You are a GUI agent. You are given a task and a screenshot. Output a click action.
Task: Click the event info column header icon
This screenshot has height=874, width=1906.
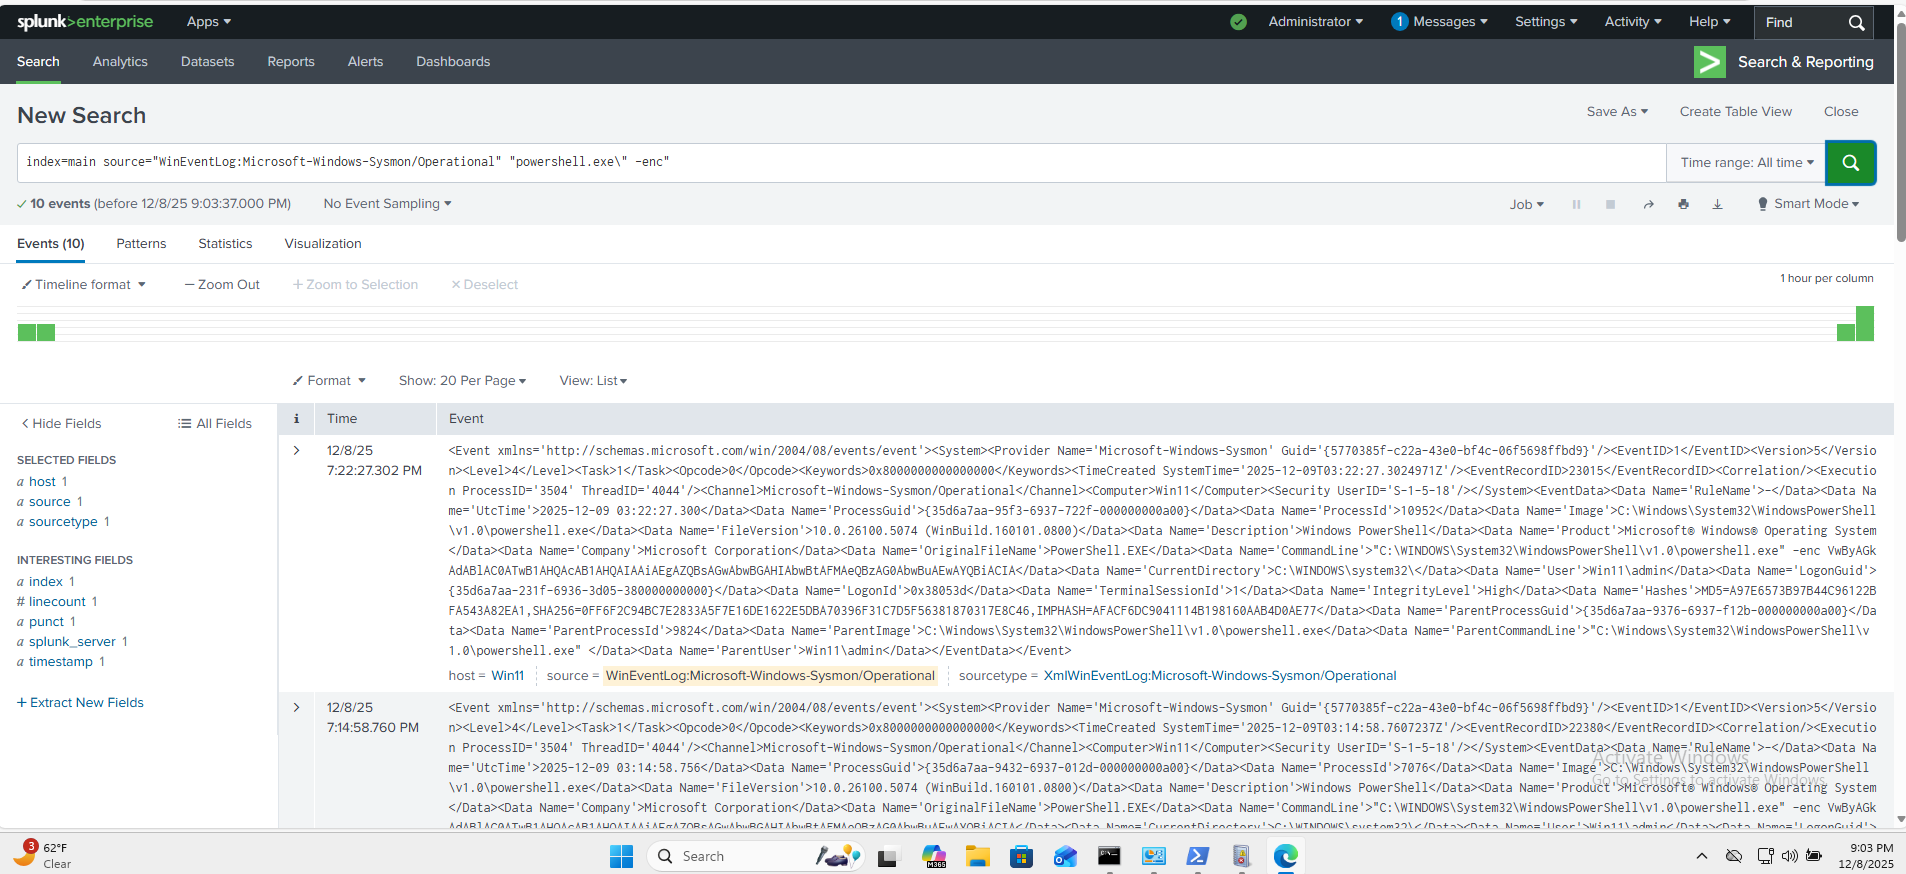pyautogui.click(x=296, y=419)
